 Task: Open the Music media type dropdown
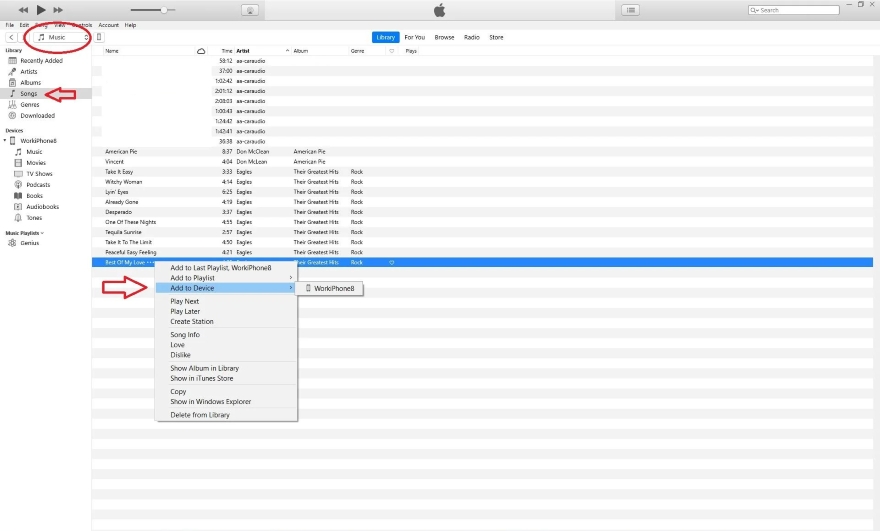coord(63,37)
